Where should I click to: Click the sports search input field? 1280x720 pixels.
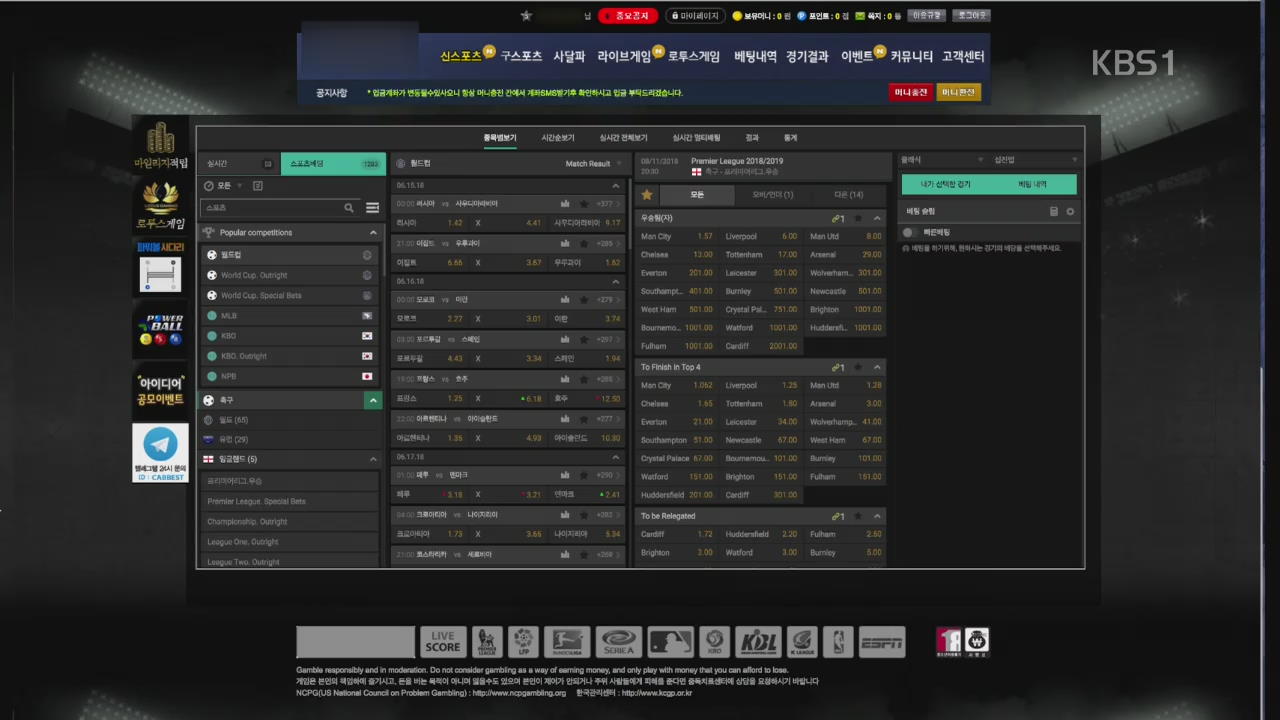pos(272,208)
